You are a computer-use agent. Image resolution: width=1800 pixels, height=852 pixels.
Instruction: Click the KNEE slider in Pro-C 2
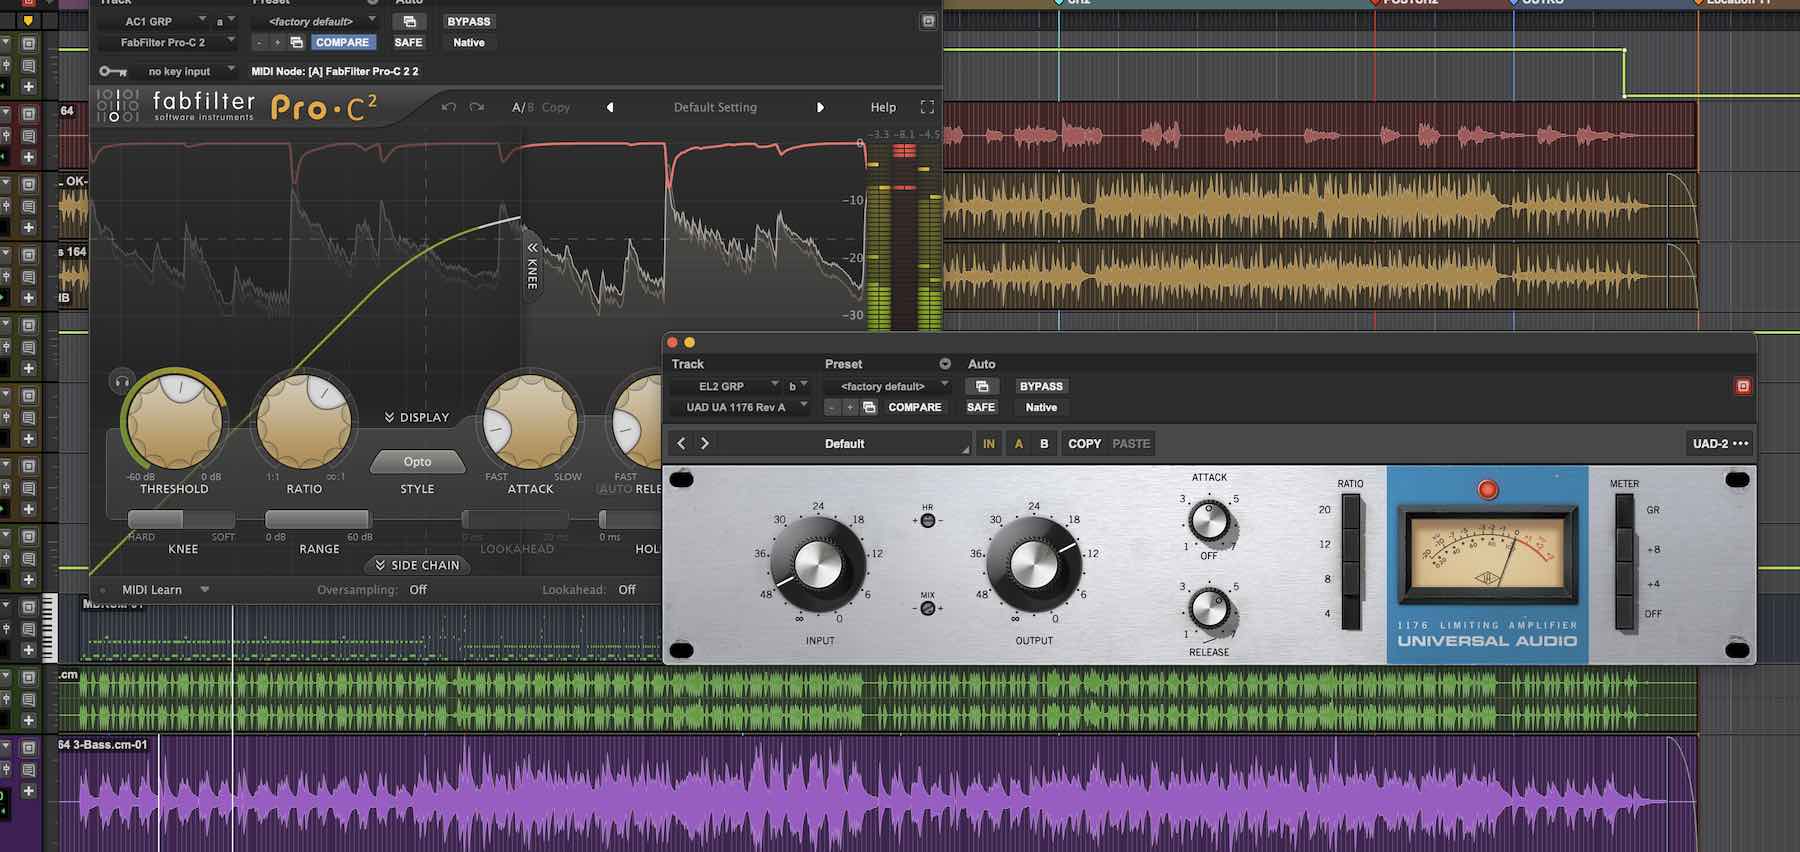click(x=182, y=519)
